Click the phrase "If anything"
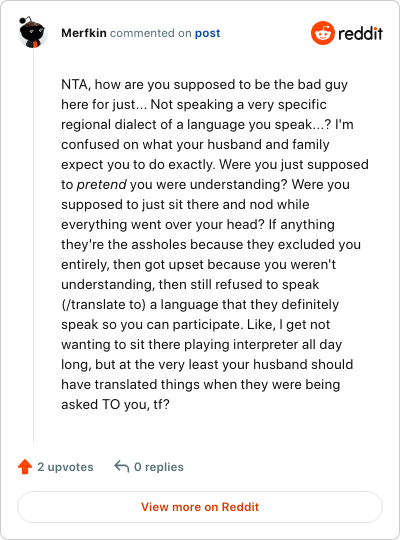Image resolution: width=400 pixels, height=540 pixels. click(301, 225)
